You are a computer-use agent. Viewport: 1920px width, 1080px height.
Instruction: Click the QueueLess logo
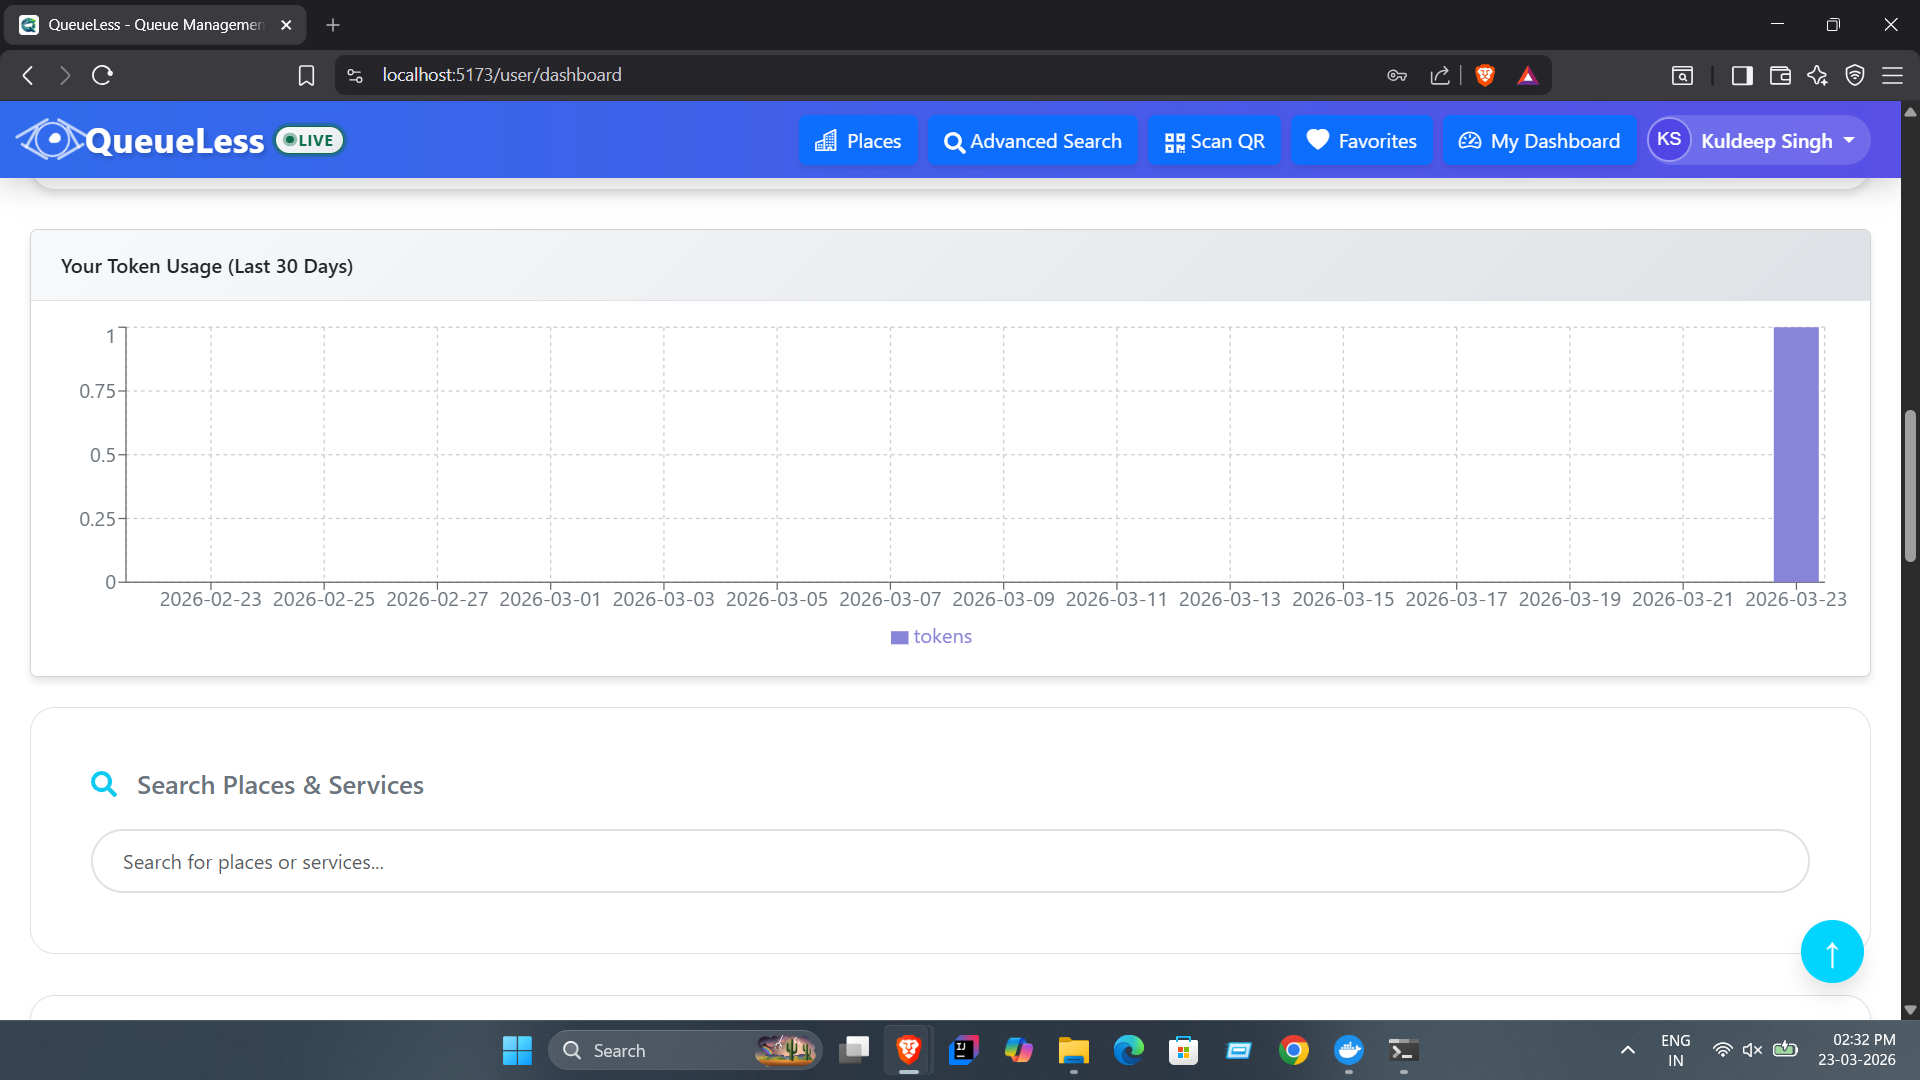[x=140, y=140]
